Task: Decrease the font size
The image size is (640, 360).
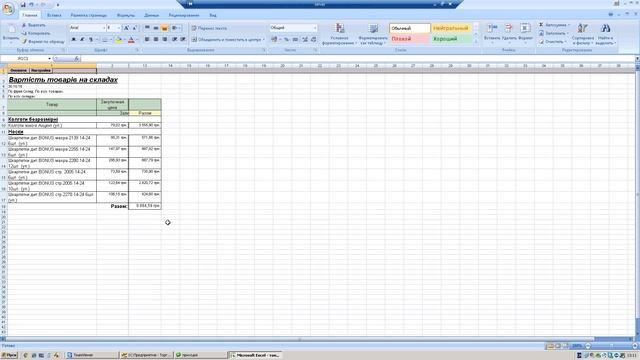Action: point(134,28)
